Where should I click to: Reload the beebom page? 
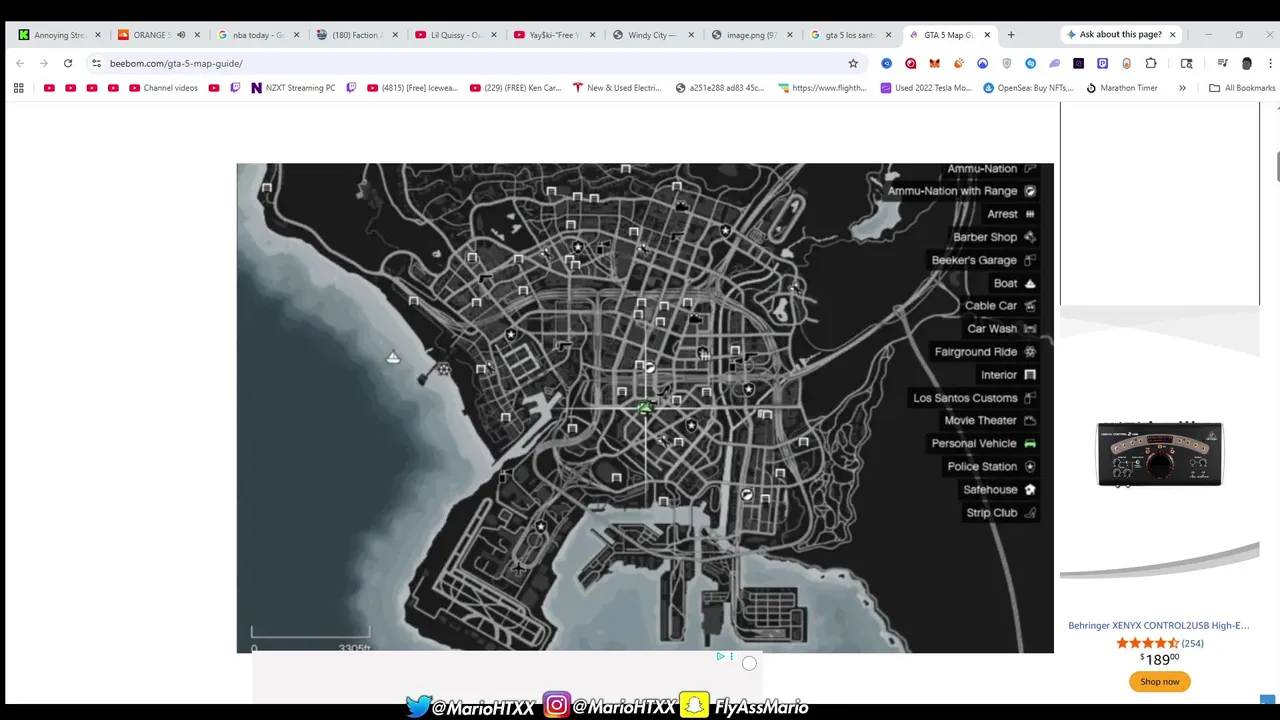(x=68, y=63)
